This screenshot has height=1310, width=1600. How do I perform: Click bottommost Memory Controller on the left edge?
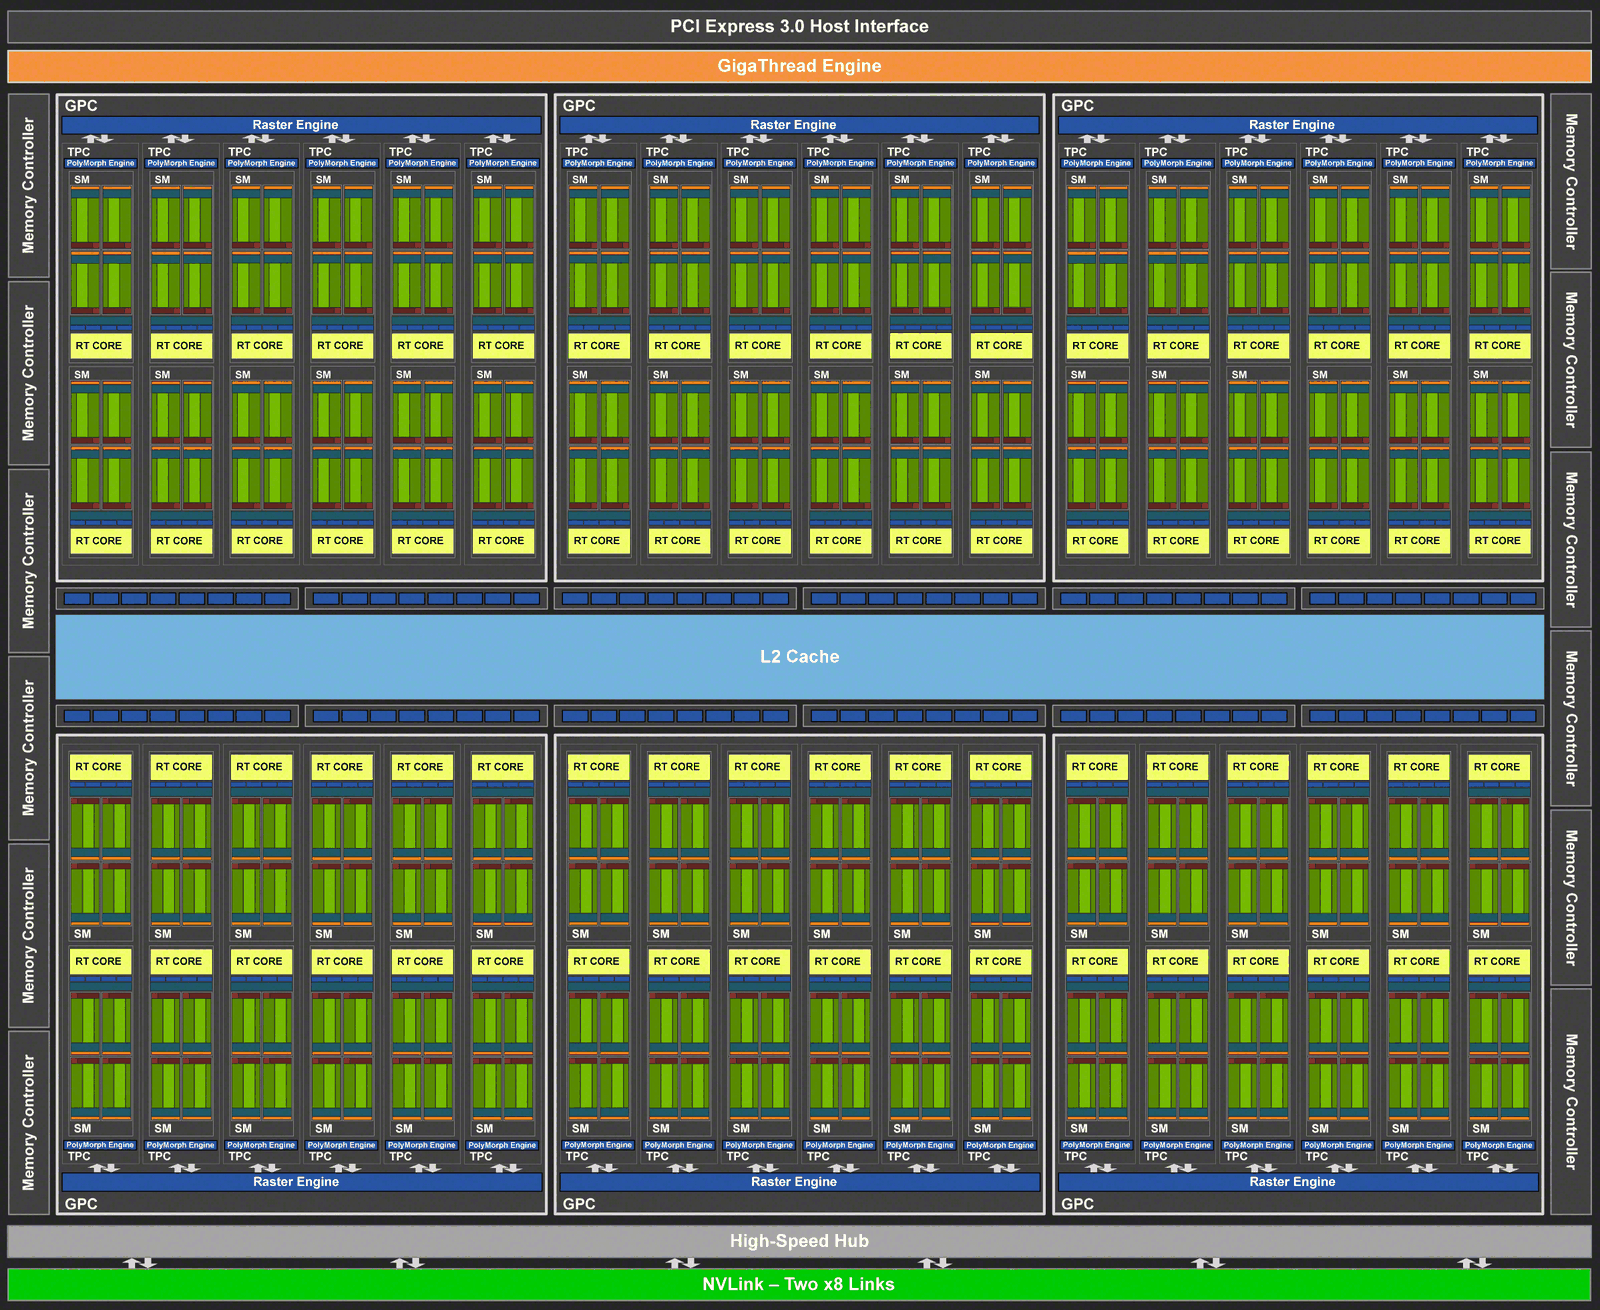coord(29,1122)
